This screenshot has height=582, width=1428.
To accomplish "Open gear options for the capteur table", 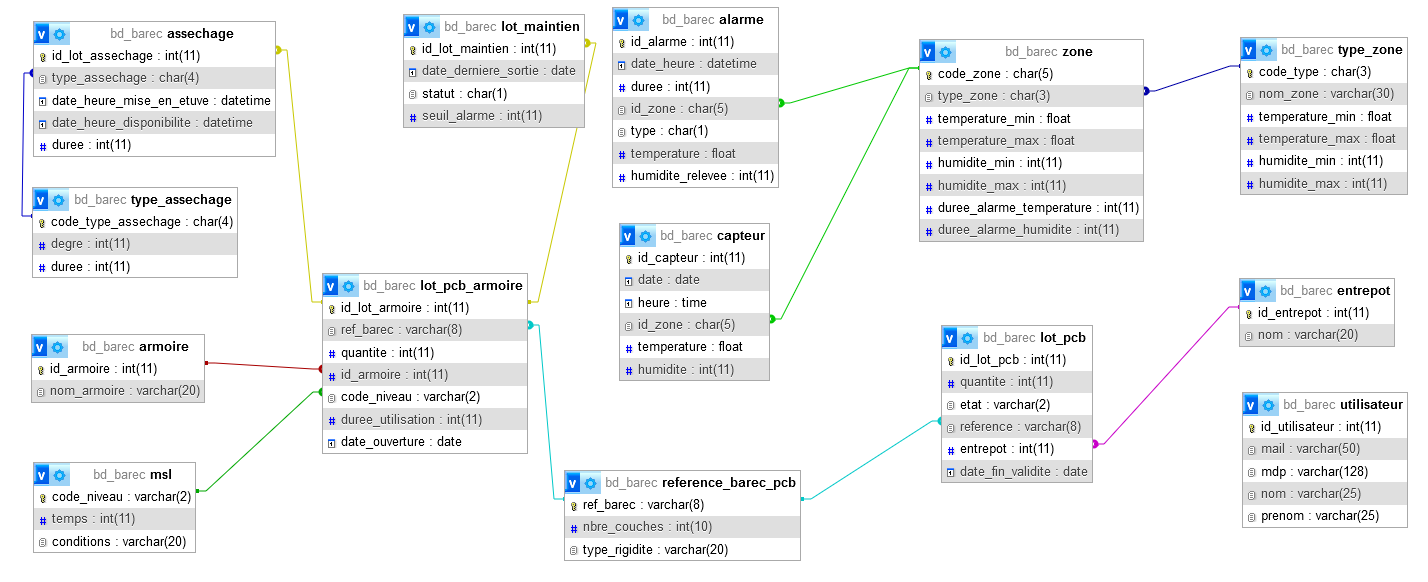I will [x=646, y=236].
